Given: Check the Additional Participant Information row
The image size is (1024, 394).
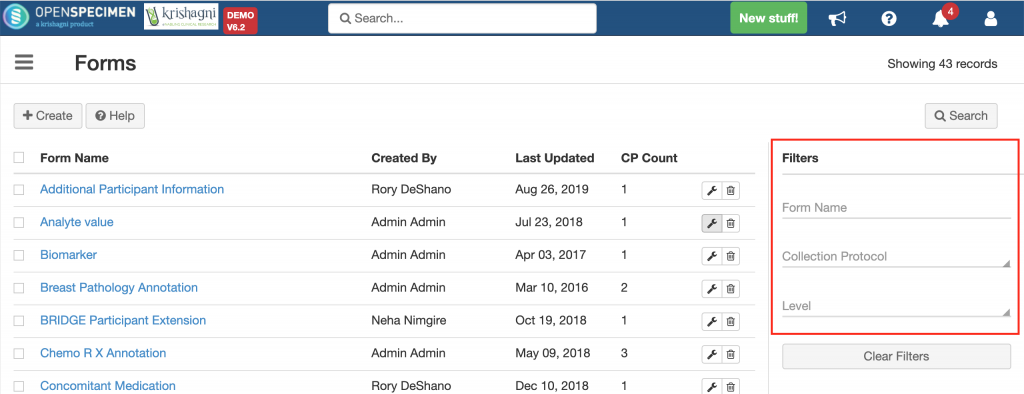Looking at the screenshot, I should [x=19, y=189].
